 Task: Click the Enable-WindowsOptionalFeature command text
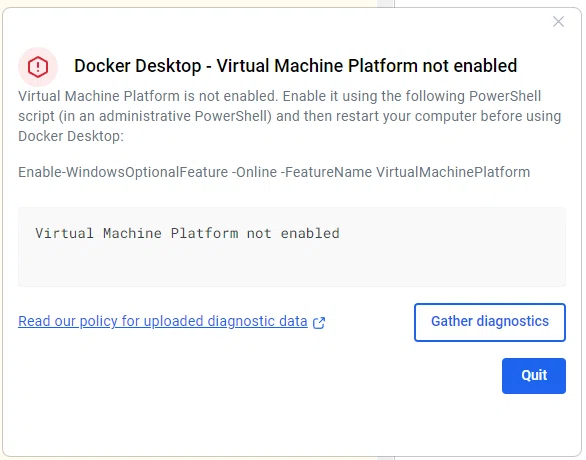[x=274, y=172]
